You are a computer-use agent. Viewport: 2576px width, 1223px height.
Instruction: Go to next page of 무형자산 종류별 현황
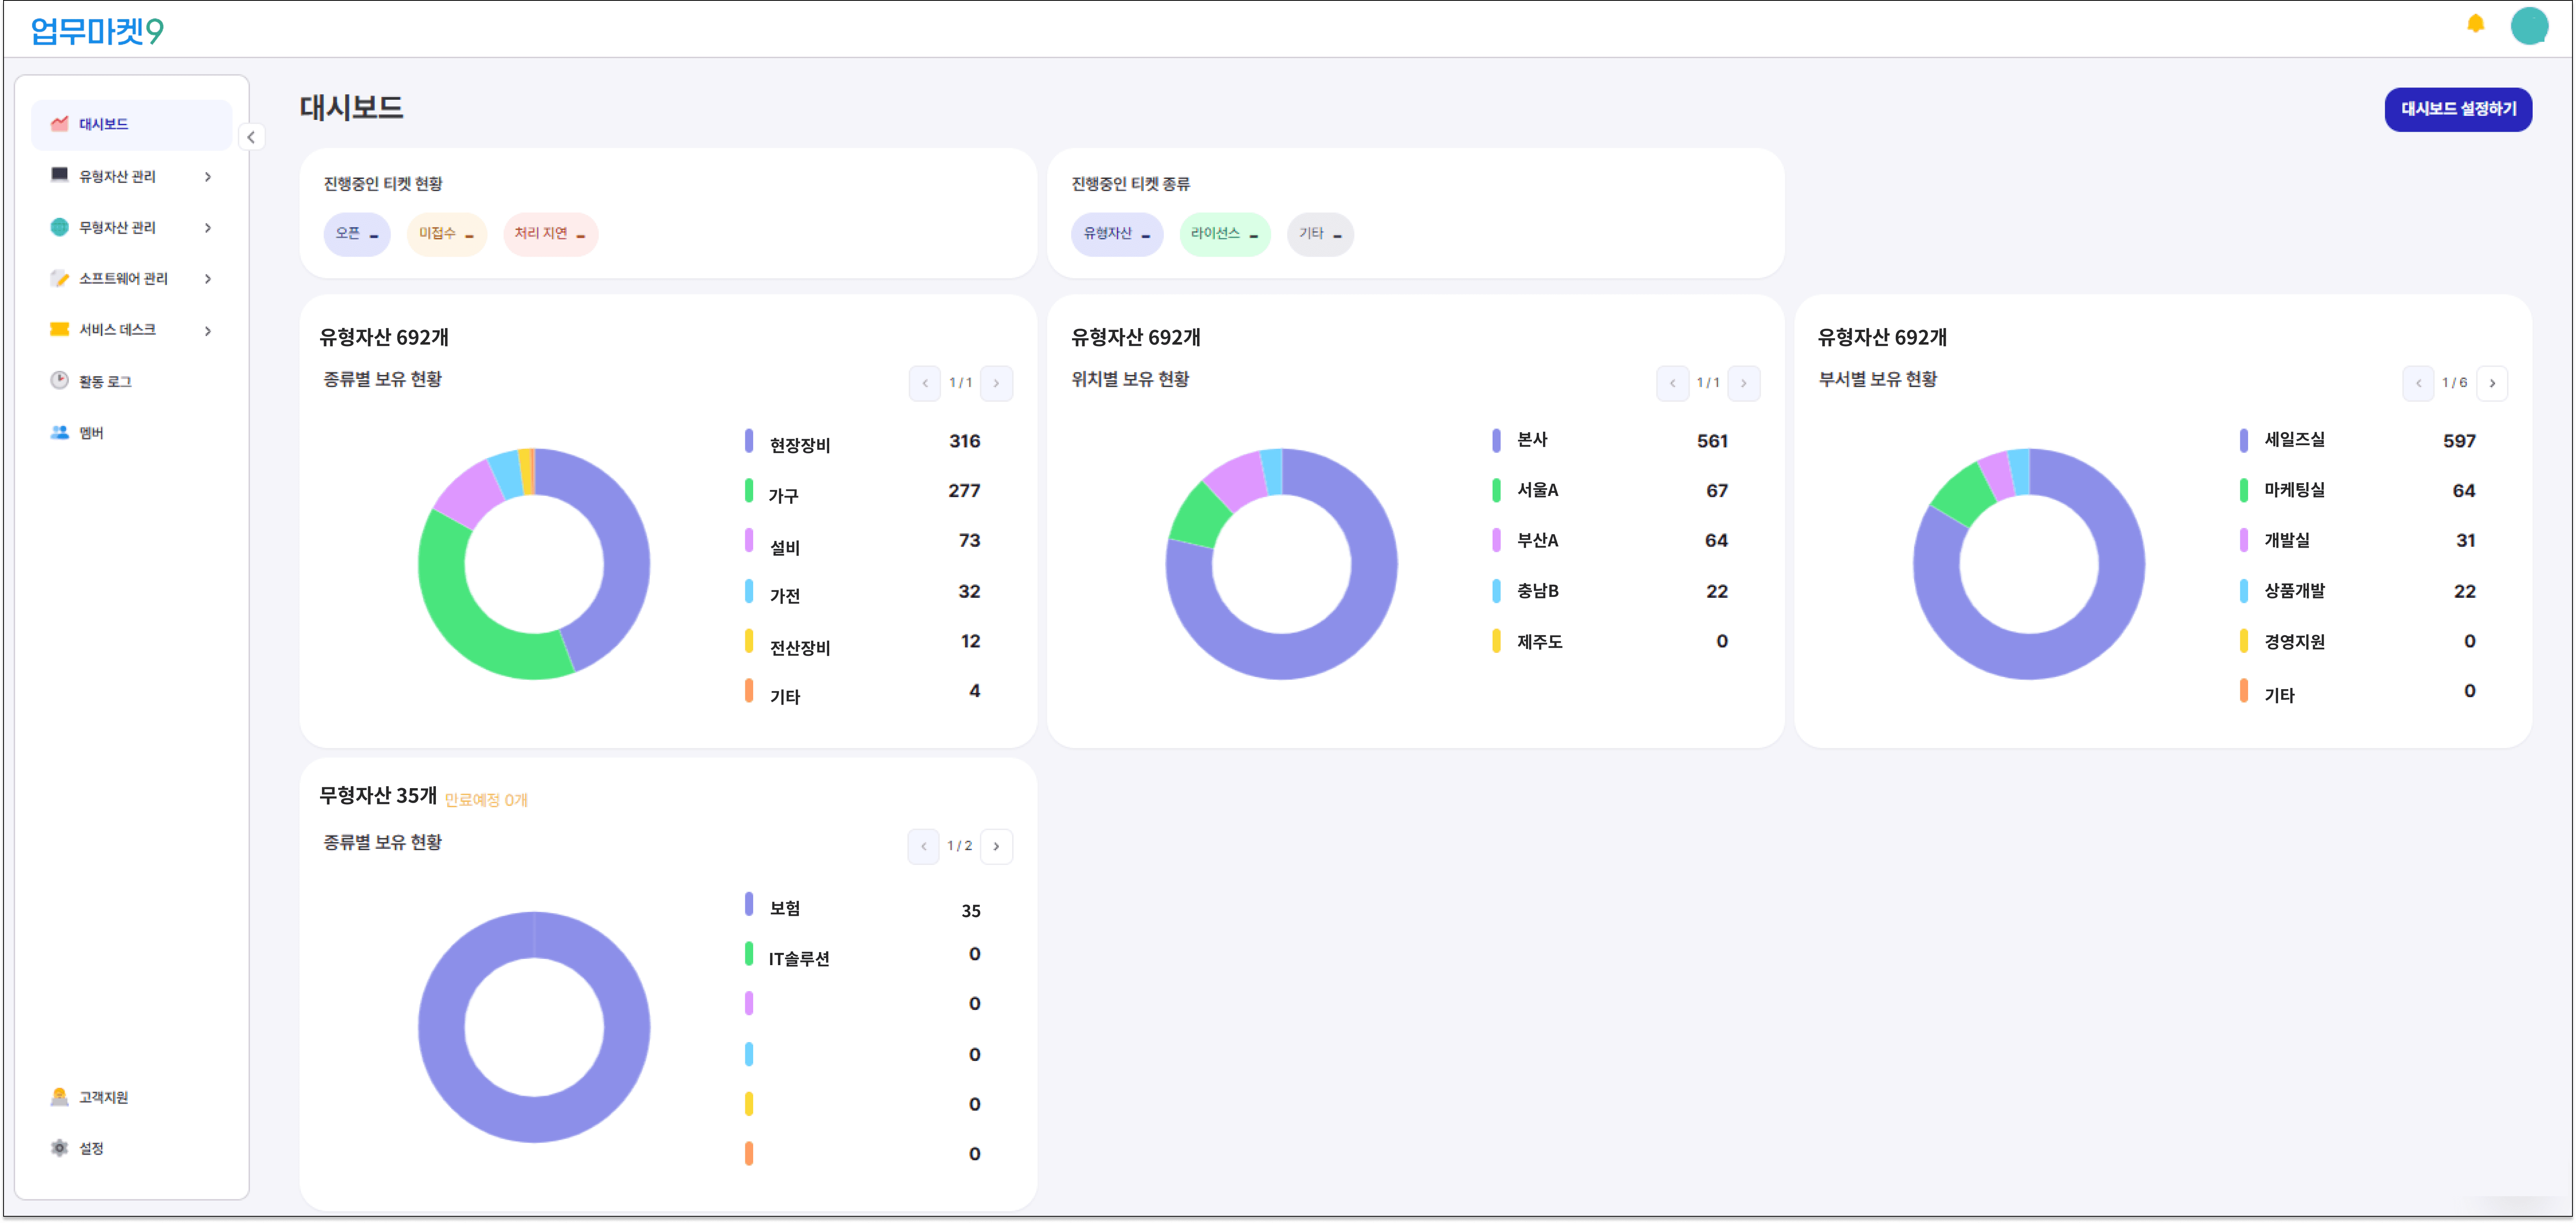[996, 846]
